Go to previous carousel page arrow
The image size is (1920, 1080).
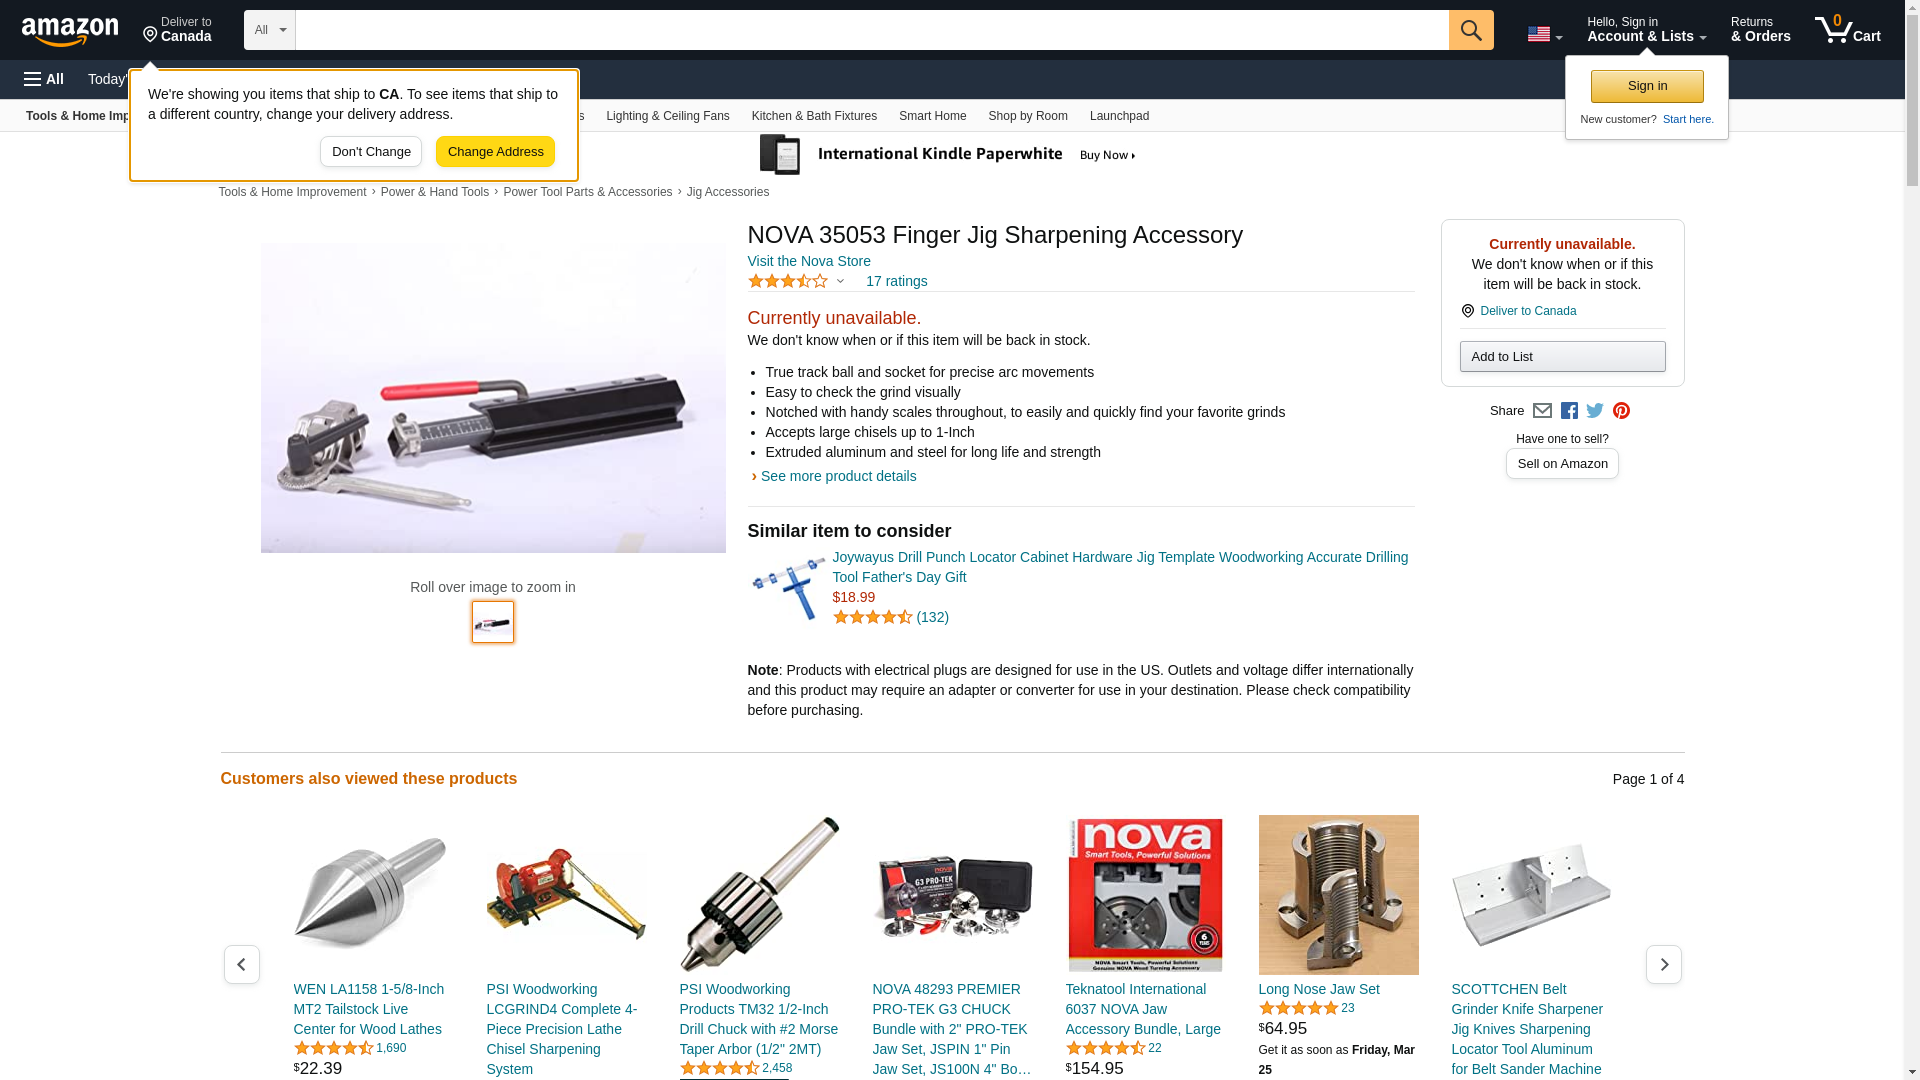coord(241,964)
